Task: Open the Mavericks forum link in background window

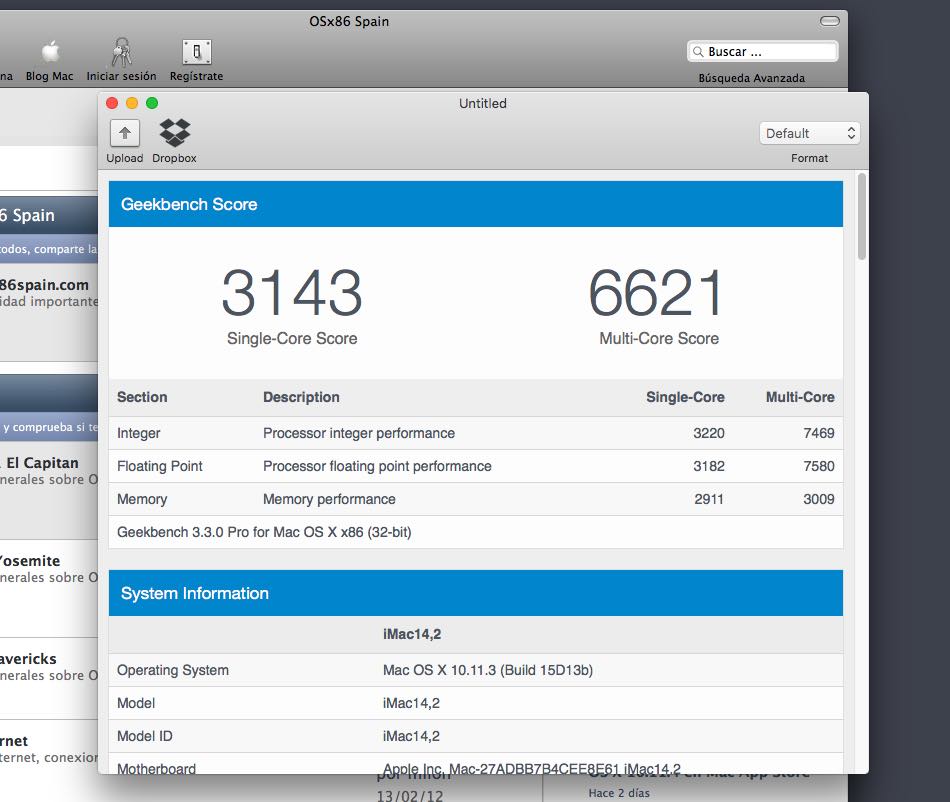Action: (x=28, y=658)
